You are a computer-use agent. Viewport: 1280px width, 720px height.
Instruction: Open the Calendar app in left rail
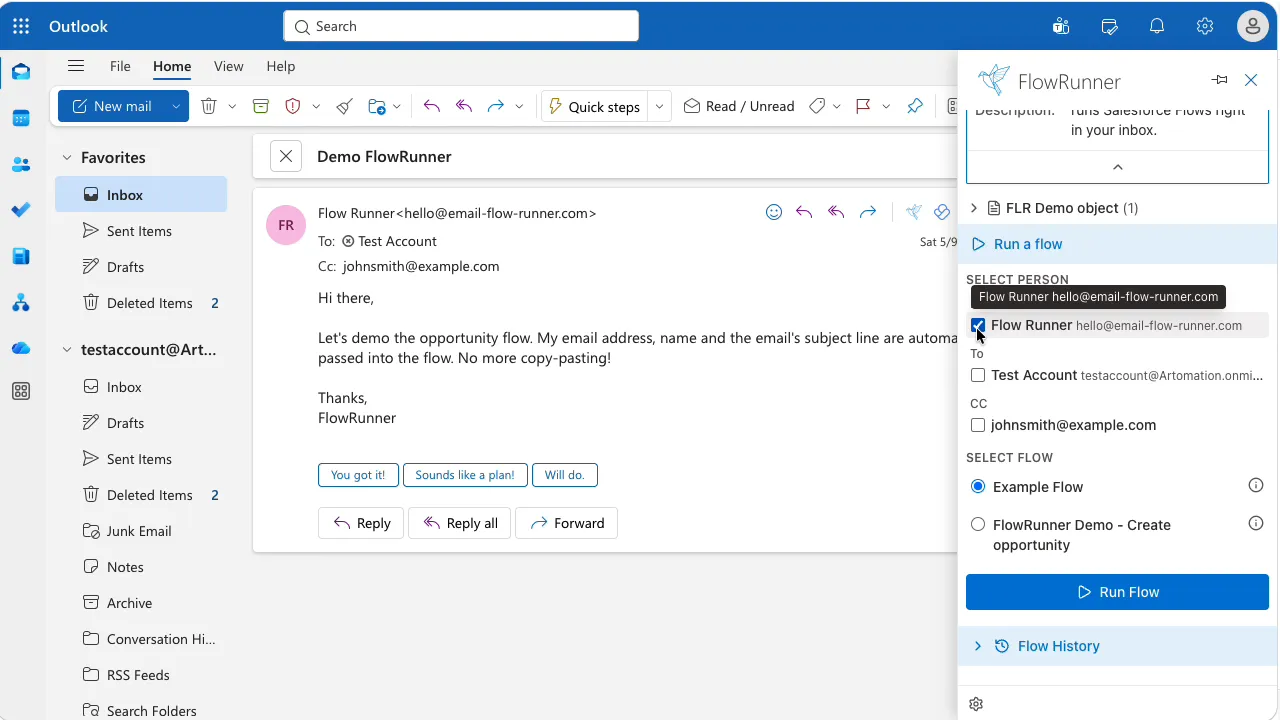pos(21,118)
